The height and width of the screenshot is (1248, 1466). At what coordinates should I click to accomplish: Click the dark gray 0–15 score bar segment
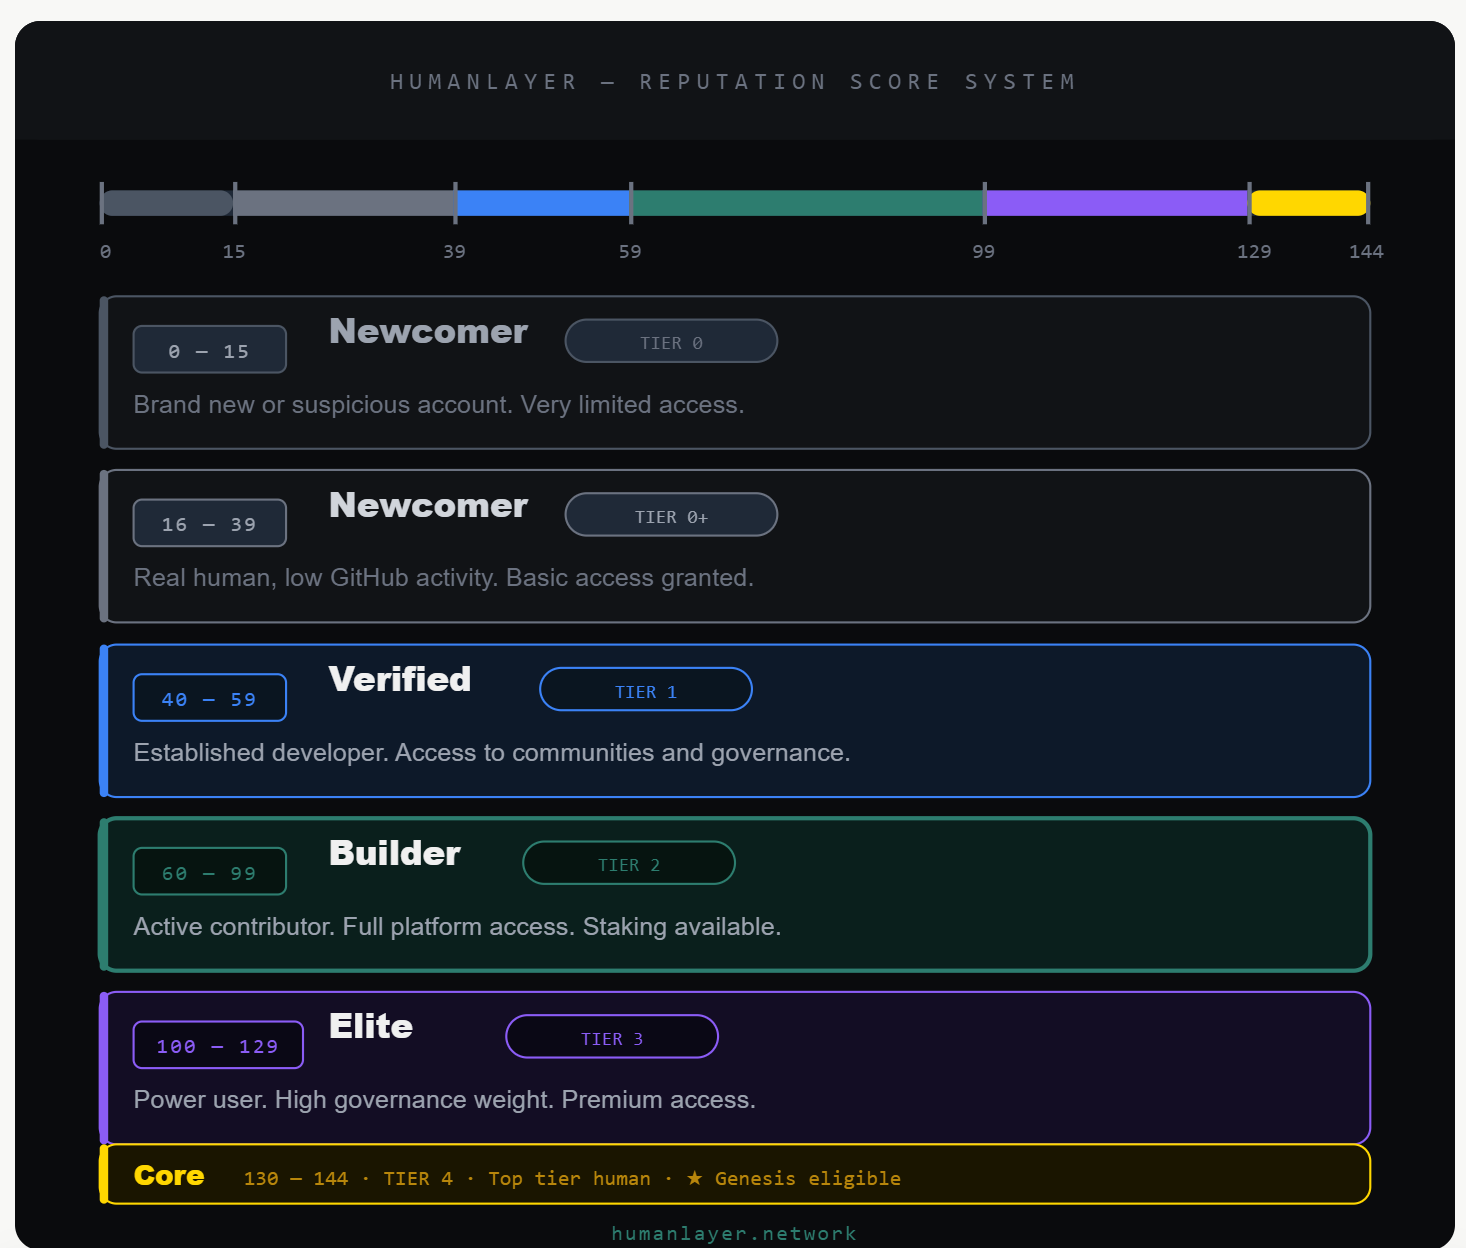(168, 203)
